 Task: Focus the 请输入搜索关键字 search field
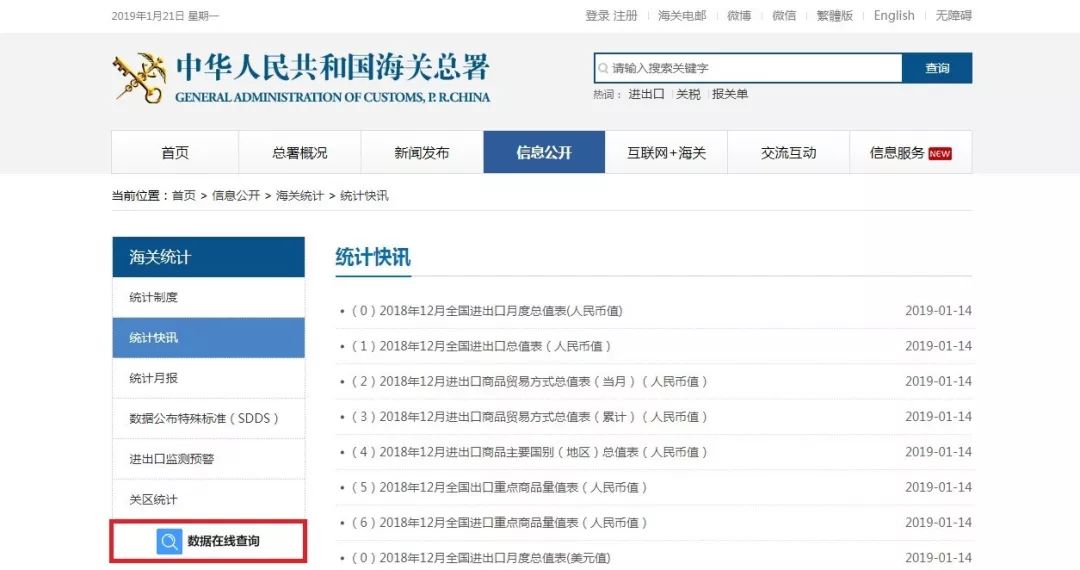pos(749,68)
